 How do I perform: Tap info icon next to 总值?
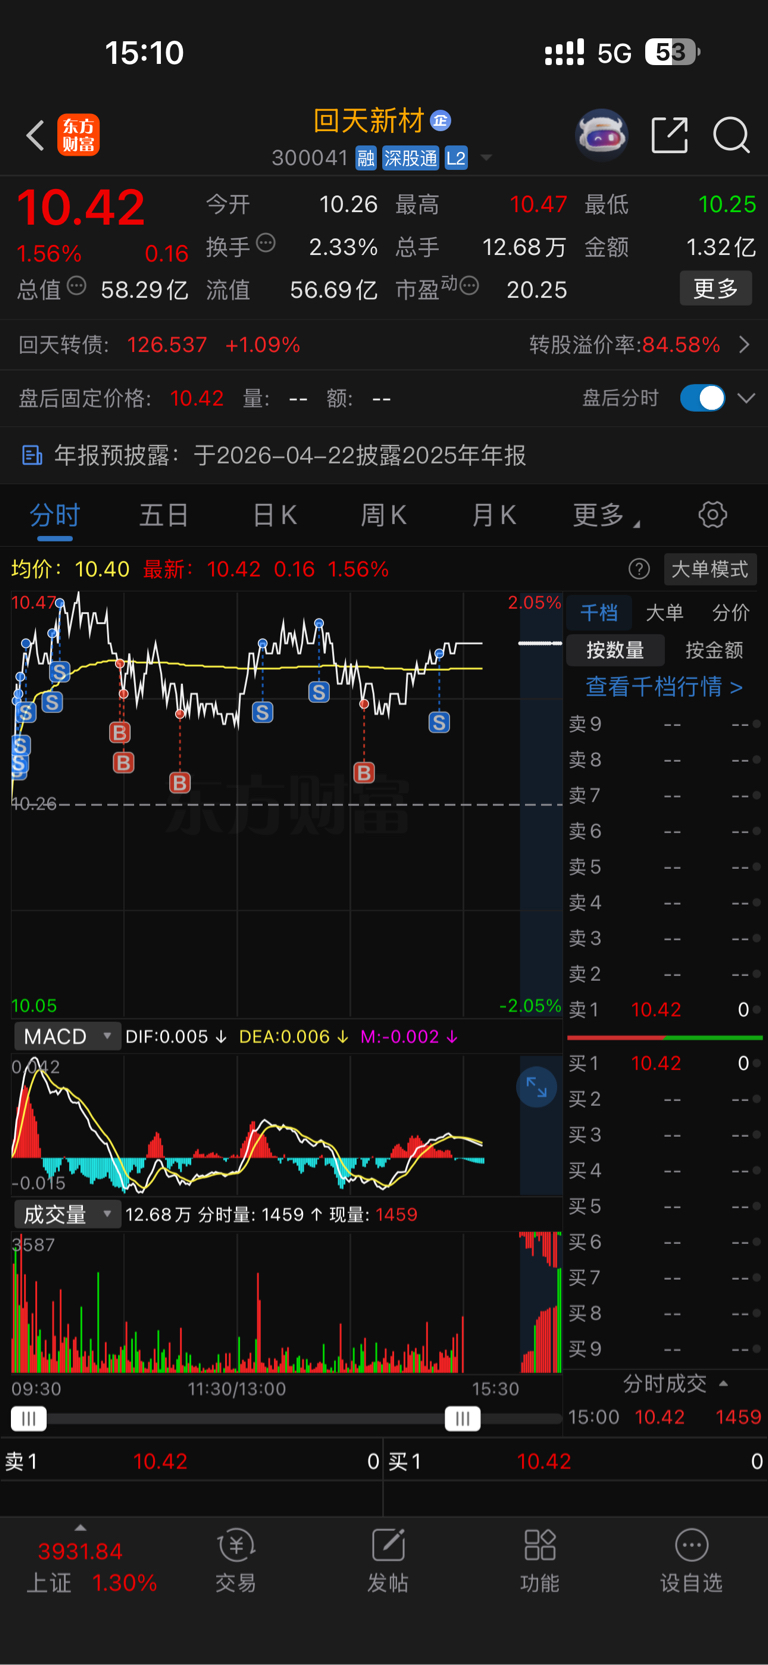[76, 286]
